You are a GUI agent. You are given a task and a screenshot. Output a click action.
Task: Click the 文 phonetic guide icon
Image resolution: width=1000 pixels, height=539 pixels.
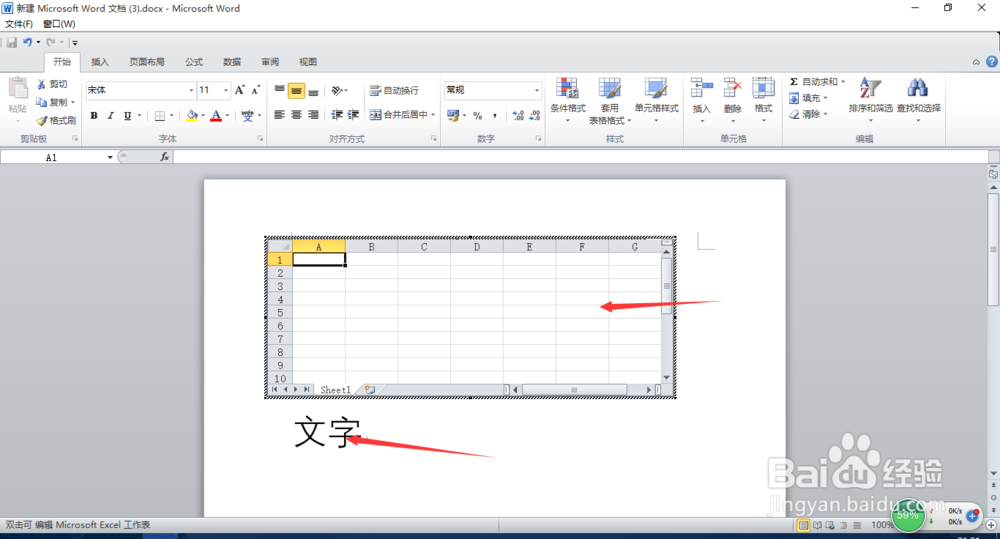coord(247,115)
